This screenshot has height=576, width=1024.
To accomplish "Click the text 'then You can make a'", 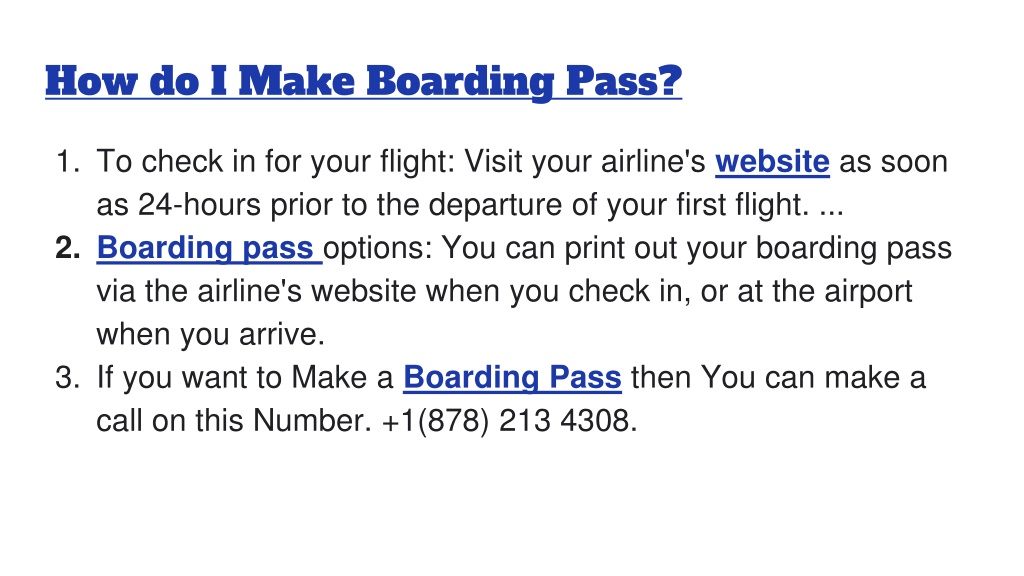I will (x=778, y=377).
